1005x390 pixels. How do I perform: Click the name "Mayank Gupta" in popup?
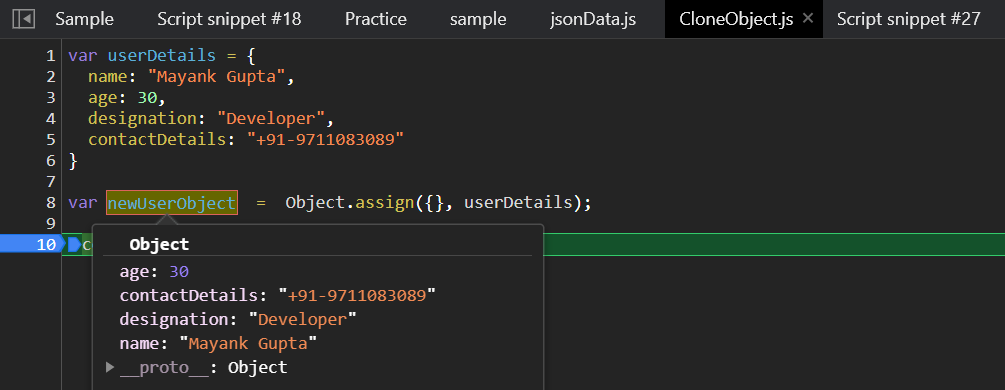tap(248, 343)
